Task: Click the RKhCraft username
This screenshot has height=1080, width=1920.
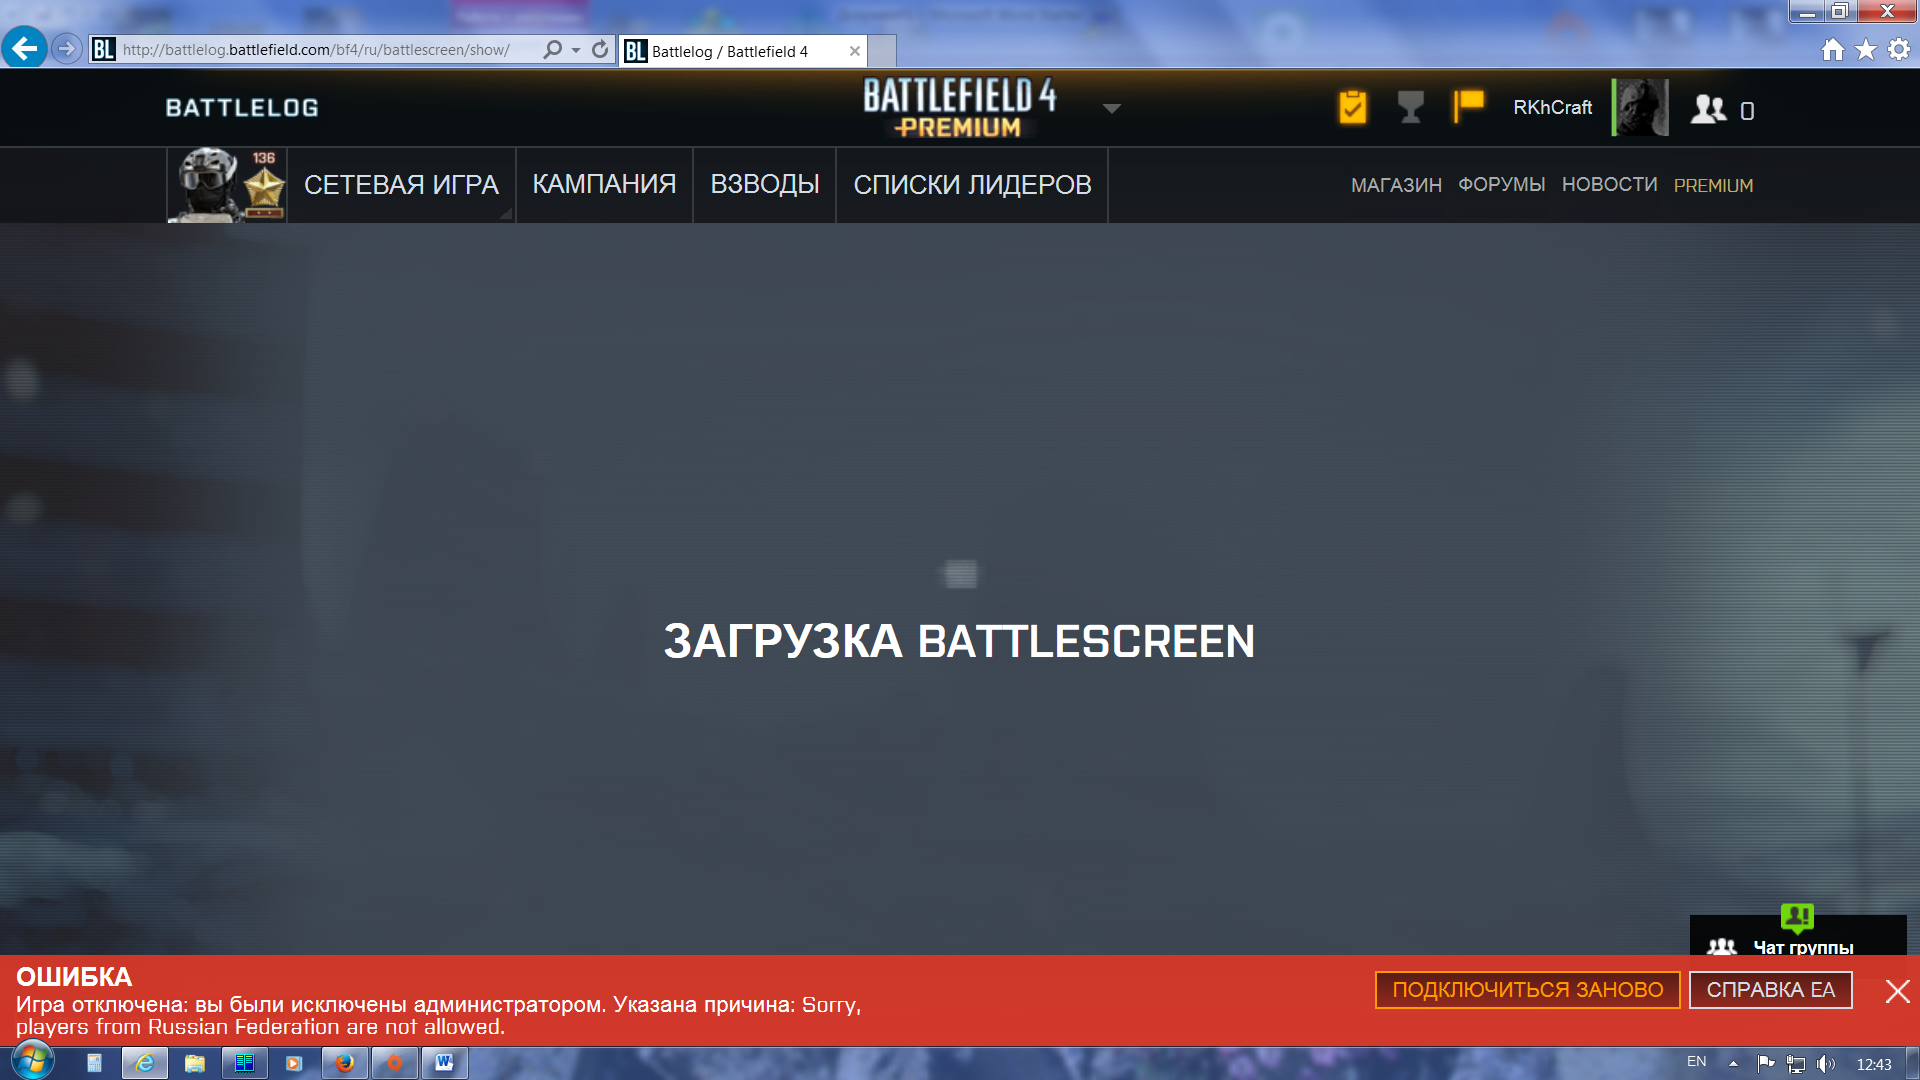Action: click(1552, 107)
